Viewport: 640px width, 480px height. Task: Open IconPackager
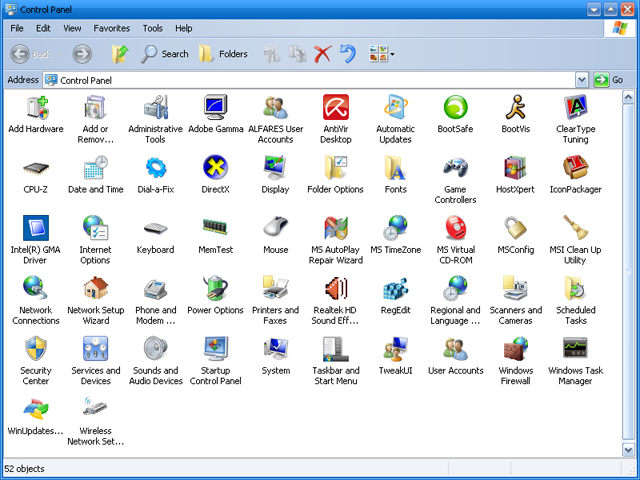576,175
